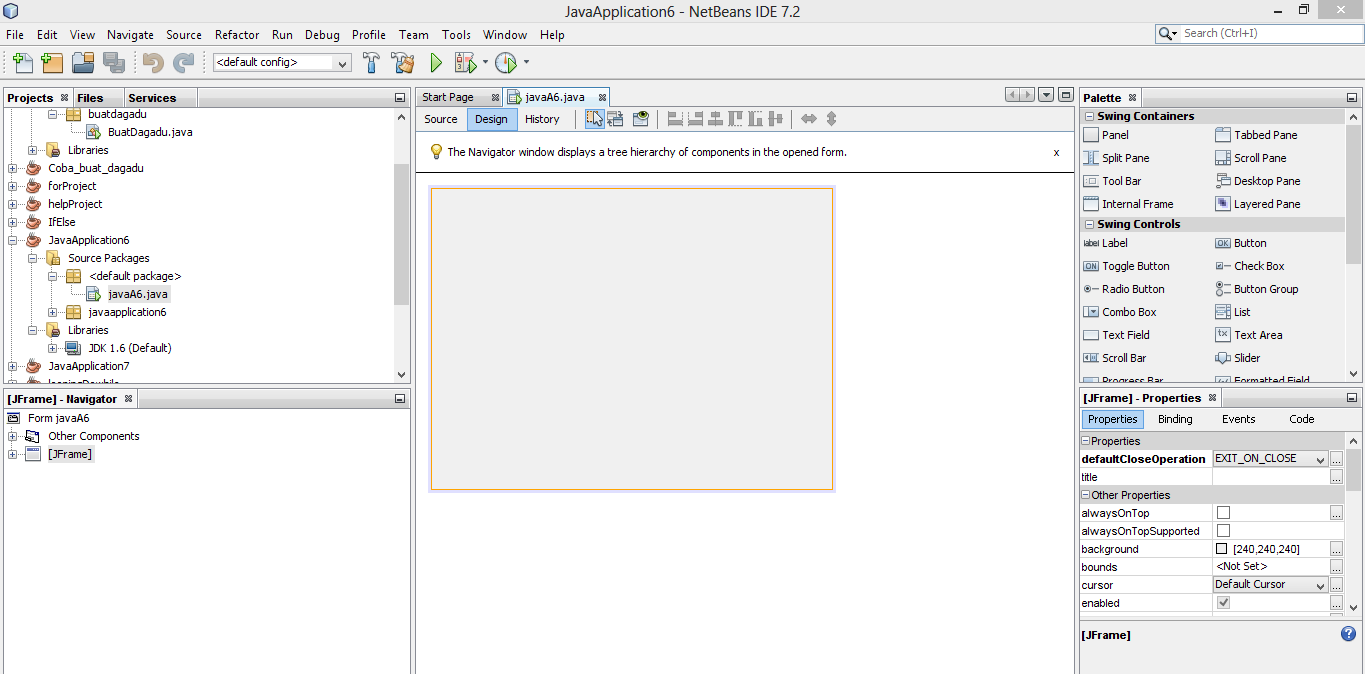Activate Selection Mode in the form designer

pos(593,118)
